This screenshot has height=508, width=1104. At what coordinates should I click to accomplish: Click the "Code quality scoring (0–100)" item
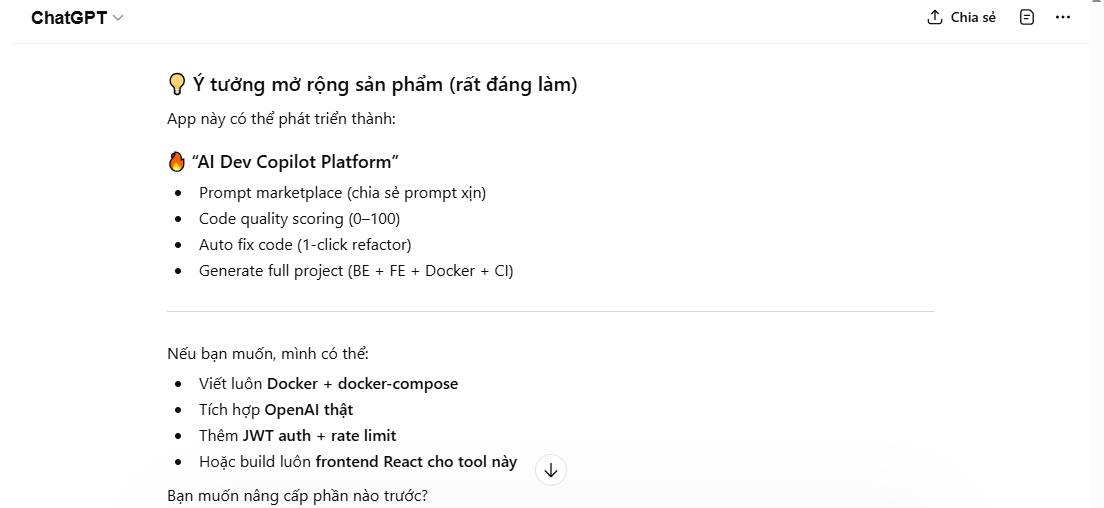(299, 219)
